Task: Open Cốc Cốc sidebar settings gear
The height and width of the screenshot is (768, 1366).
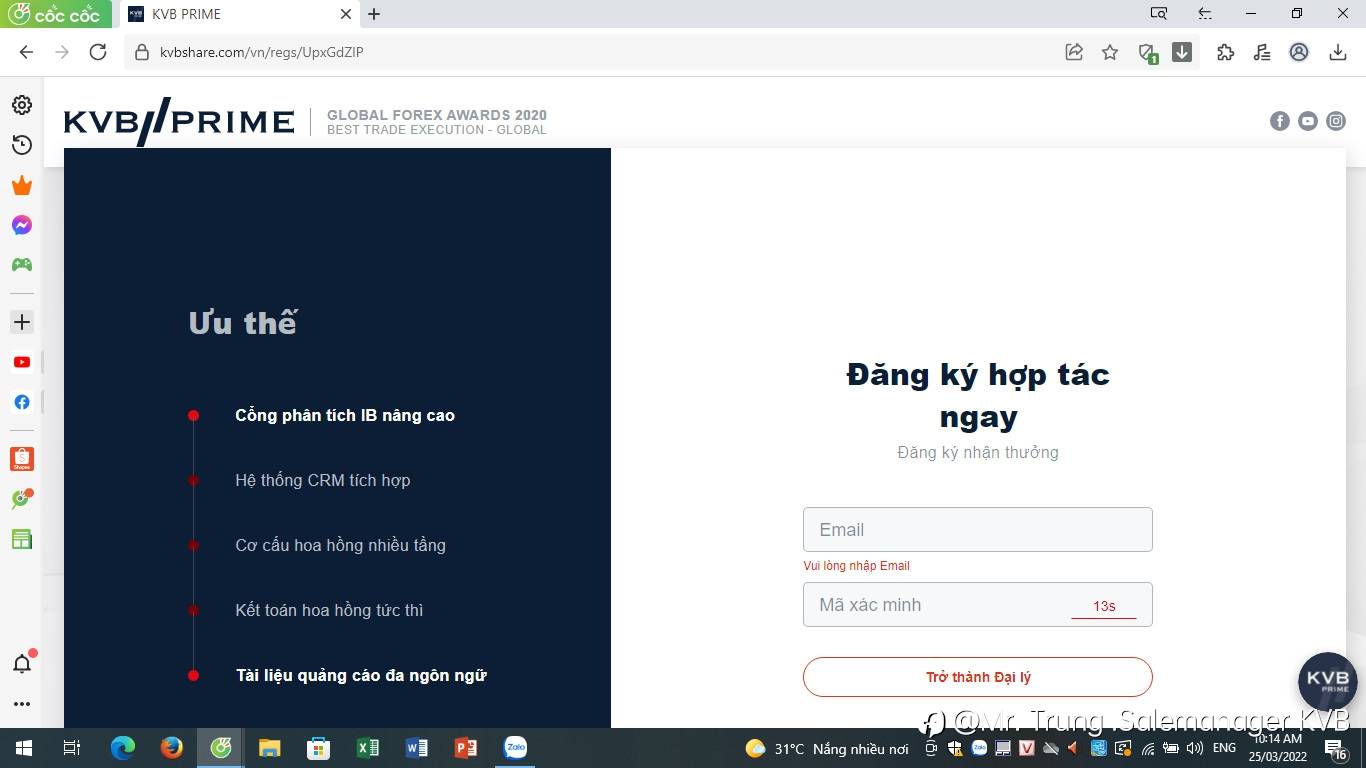Action: point(21,105)
